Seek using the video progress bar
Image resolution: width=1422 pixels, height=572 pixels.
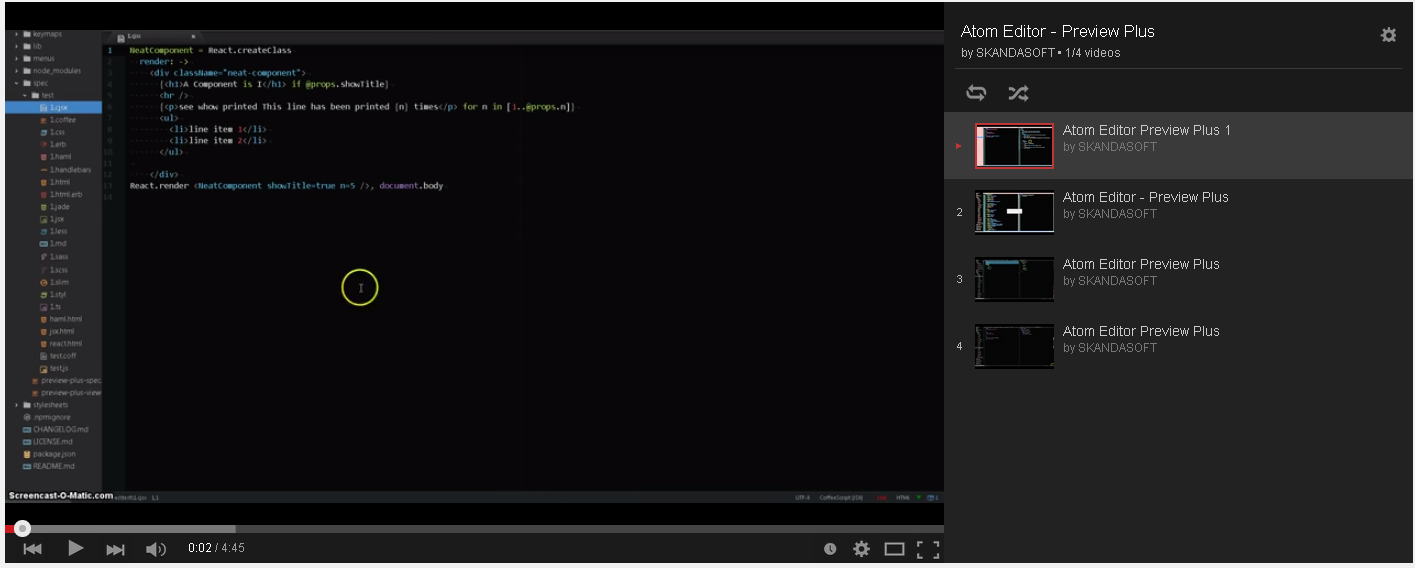(474, 529)
